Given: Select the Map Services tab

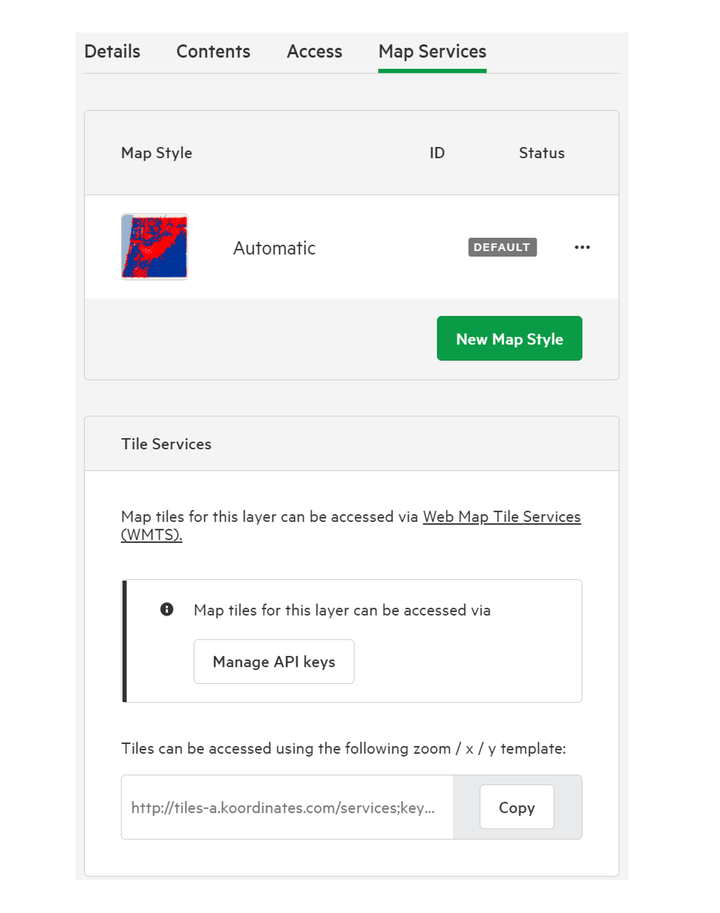Looking at the screenshot, I should click(432, 51).
